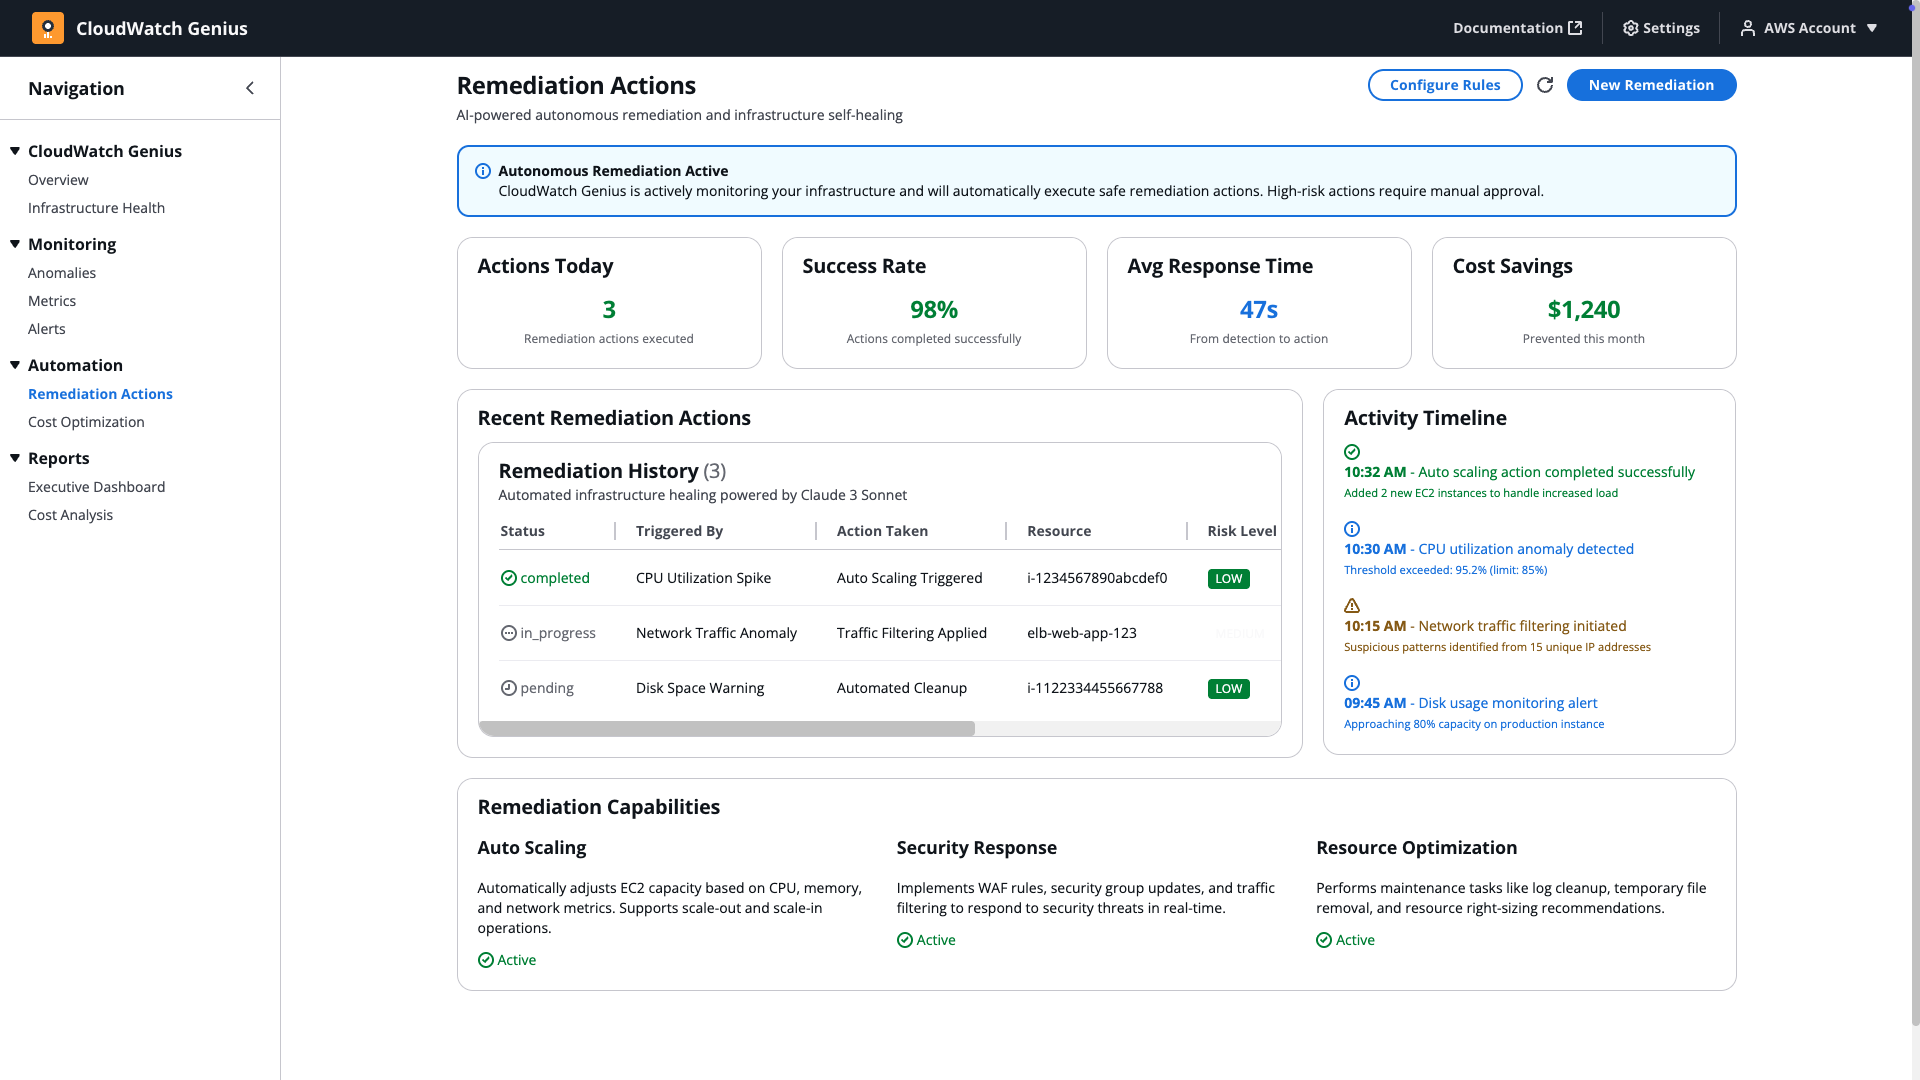Click the pending clock icon for Disk Space Warning

tap(508, 688)
